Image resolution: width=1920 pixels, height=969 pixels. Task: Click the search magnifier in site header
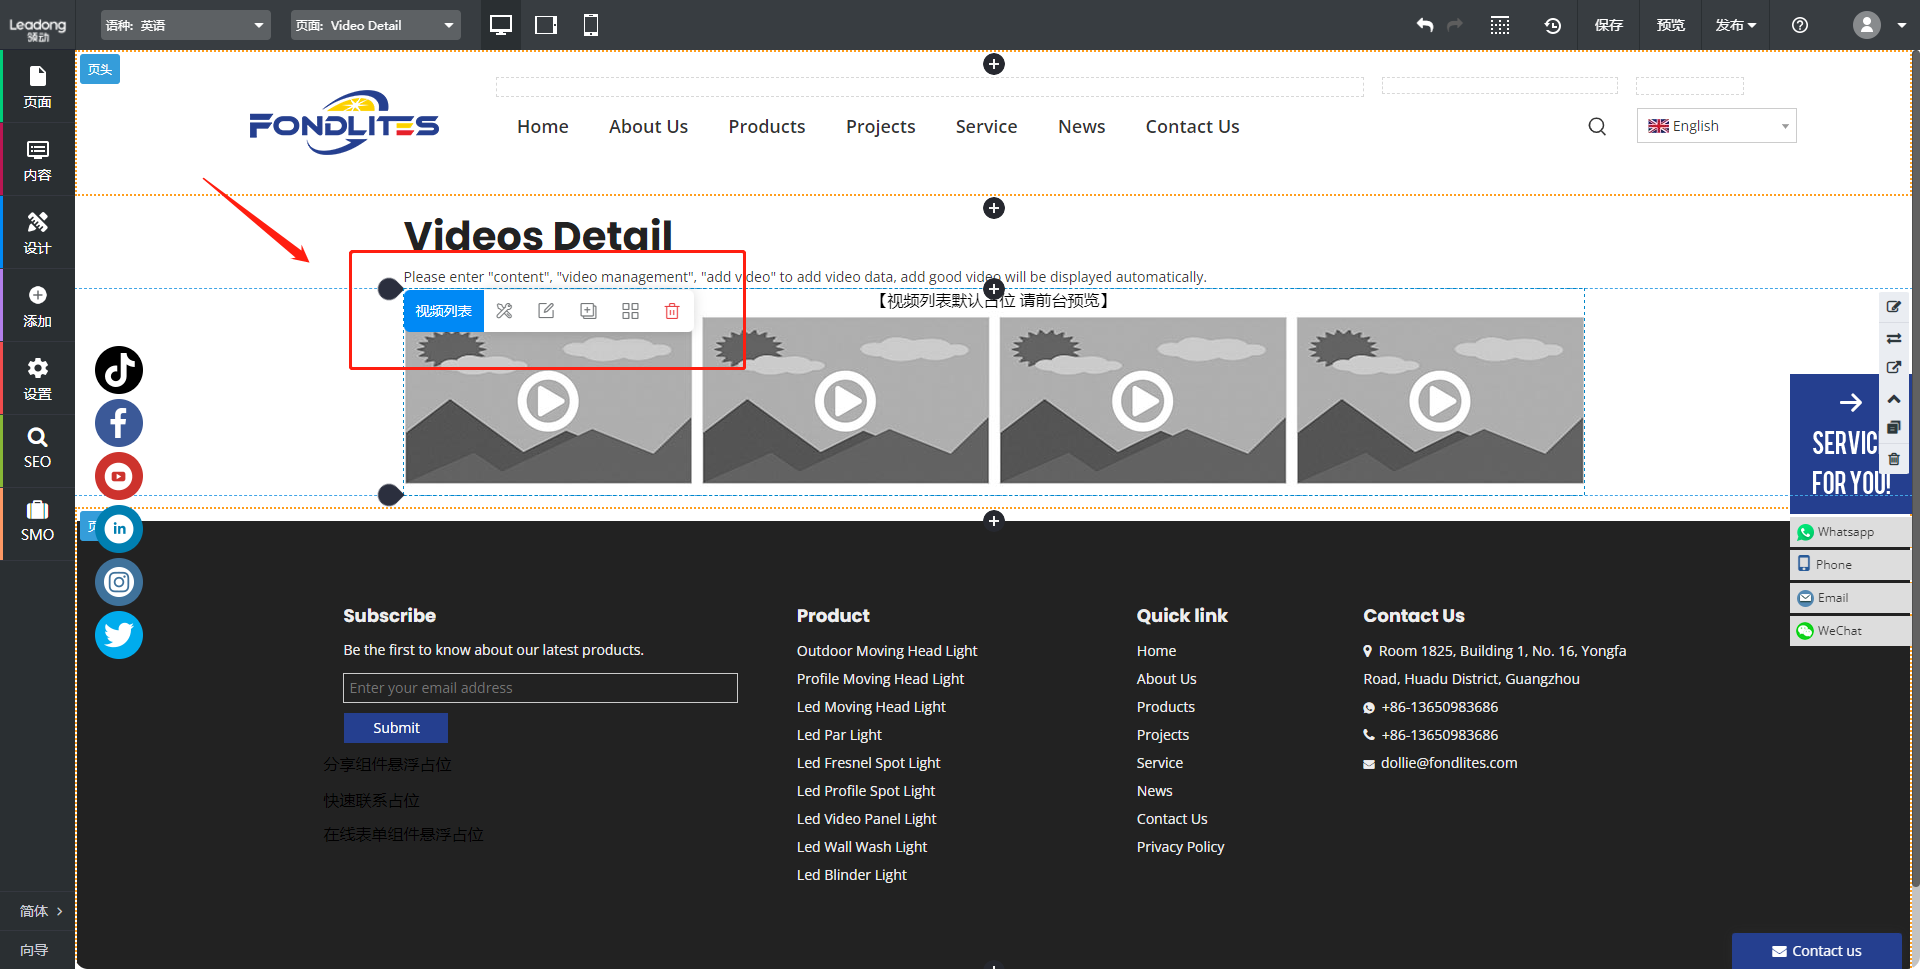pos(1597,126)
